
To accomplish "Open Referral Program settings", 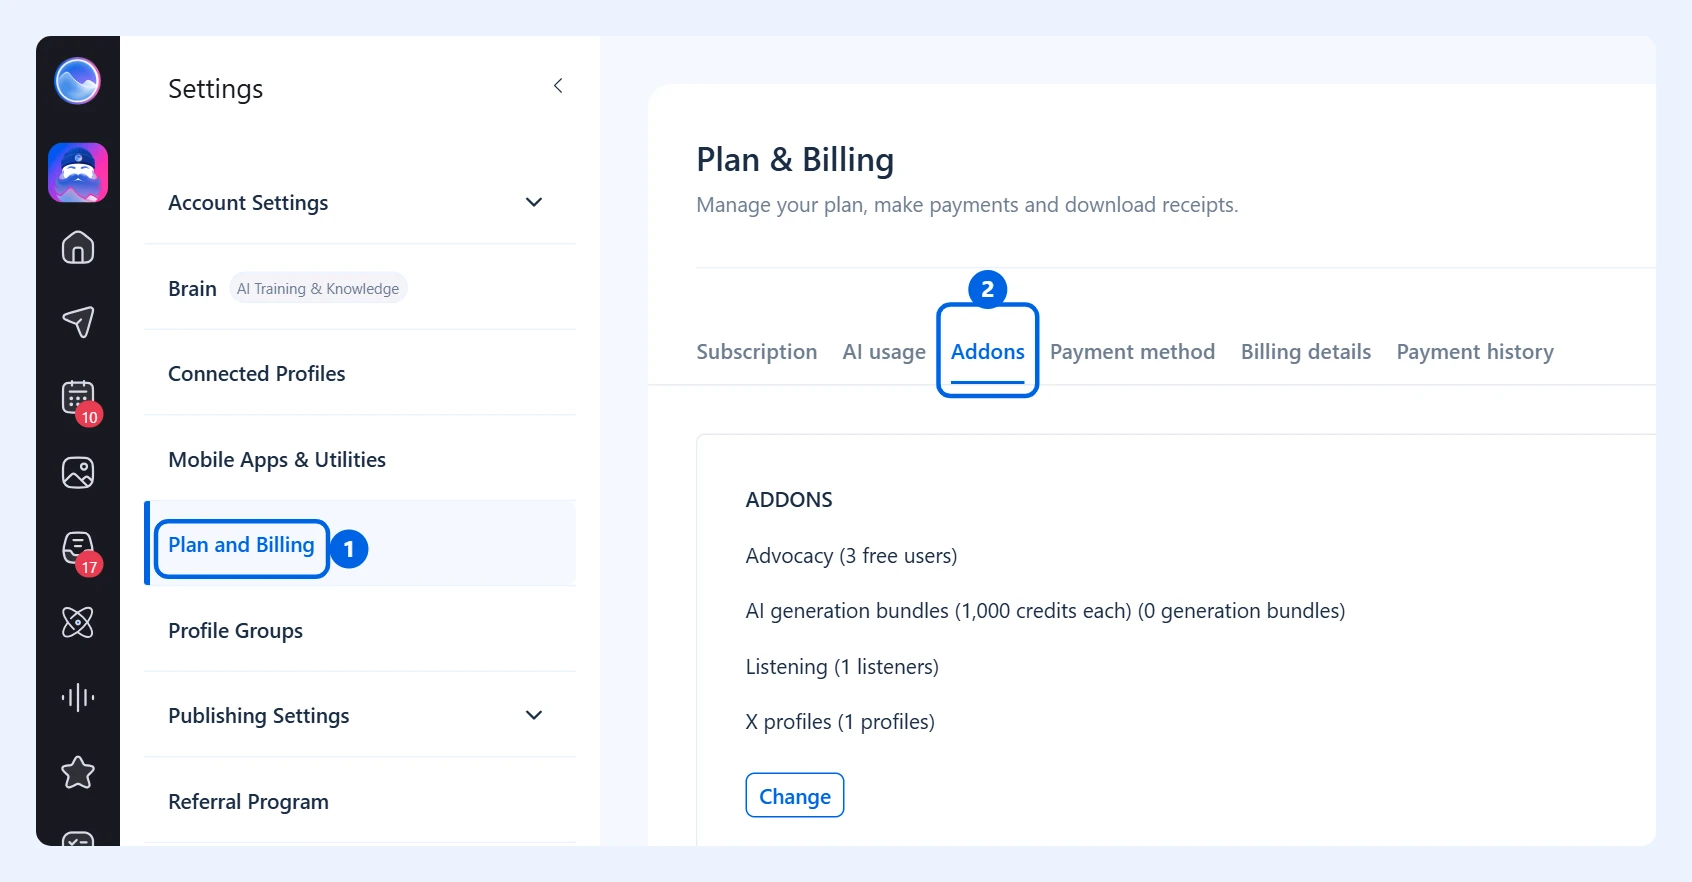I will (x=360, y=801).
